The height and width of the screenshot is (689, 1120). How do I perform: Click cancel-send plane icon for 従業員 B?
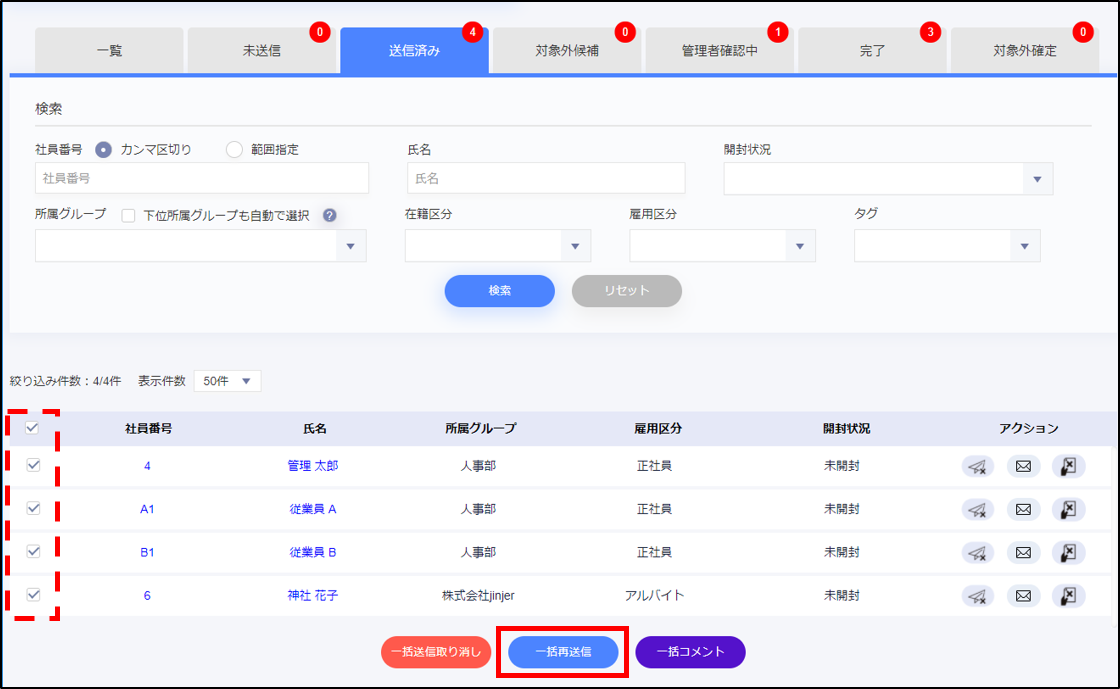[x=978, y=552]
